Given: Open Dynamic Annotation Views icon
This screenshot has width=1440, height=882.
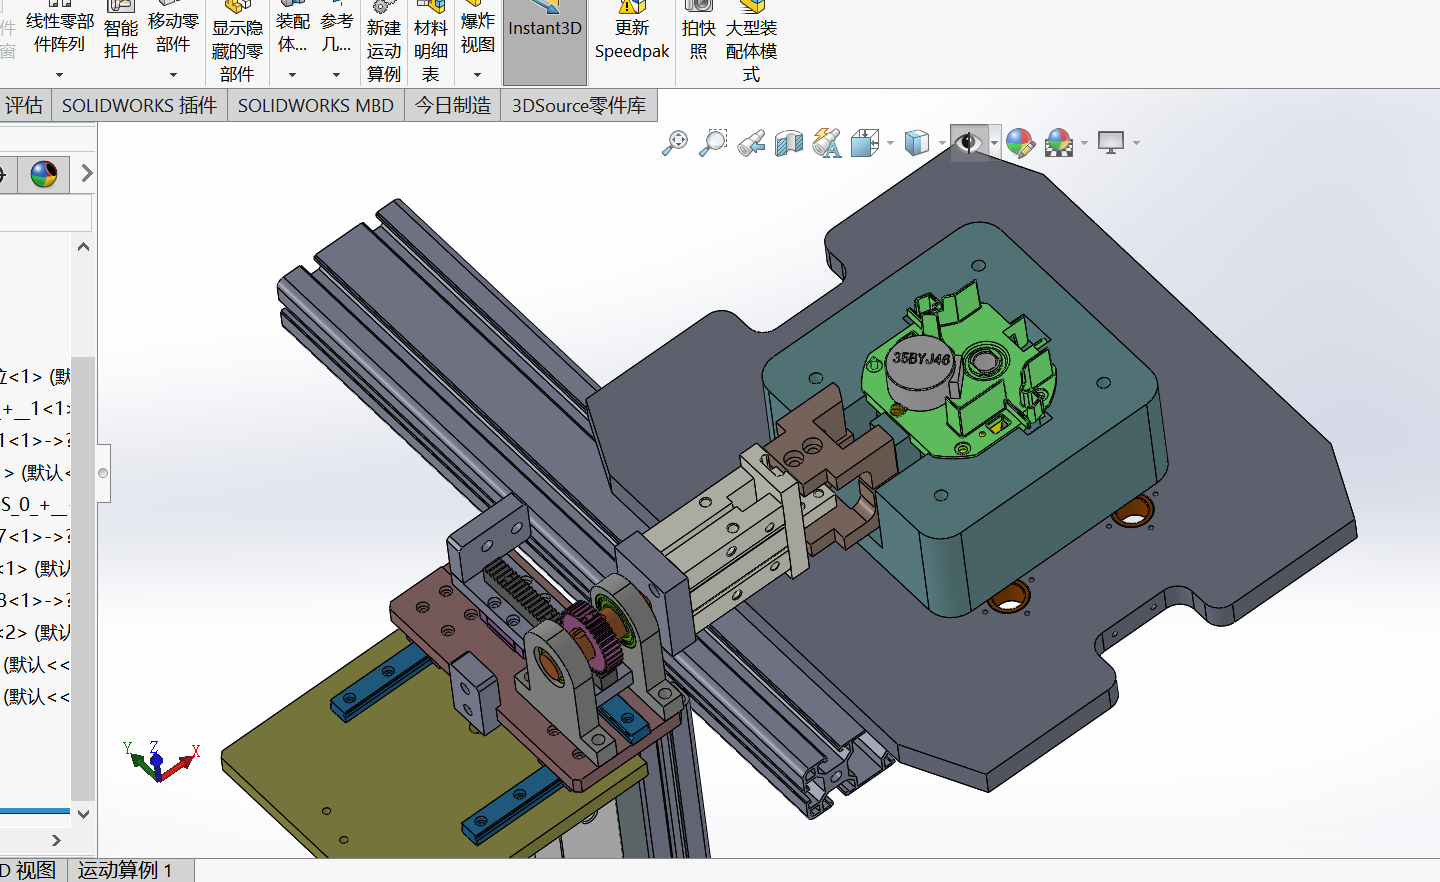Looking at the screenshot, I should click(827, 144).
